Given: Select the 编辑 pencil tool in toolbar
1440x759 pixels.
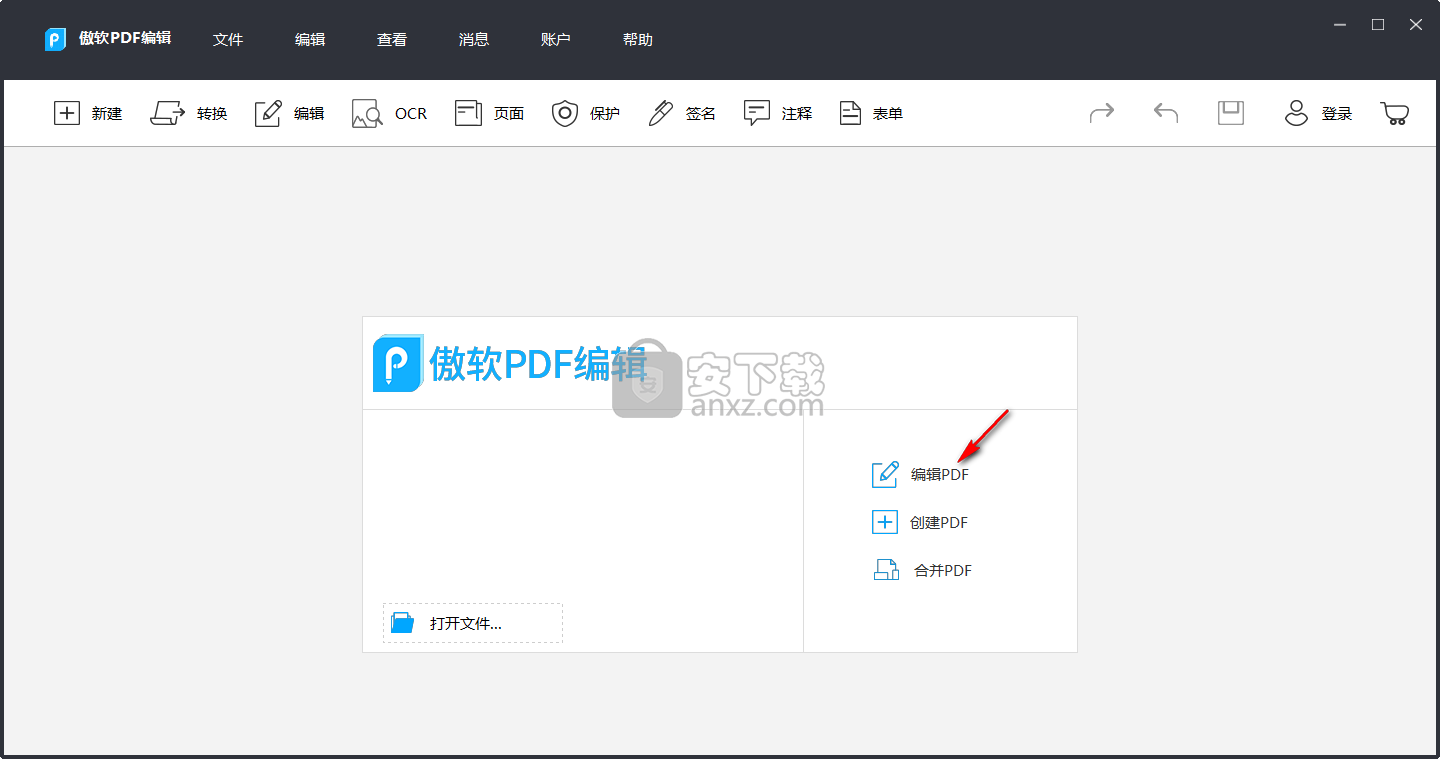Looking at the screenshot, I should (268, 113).
